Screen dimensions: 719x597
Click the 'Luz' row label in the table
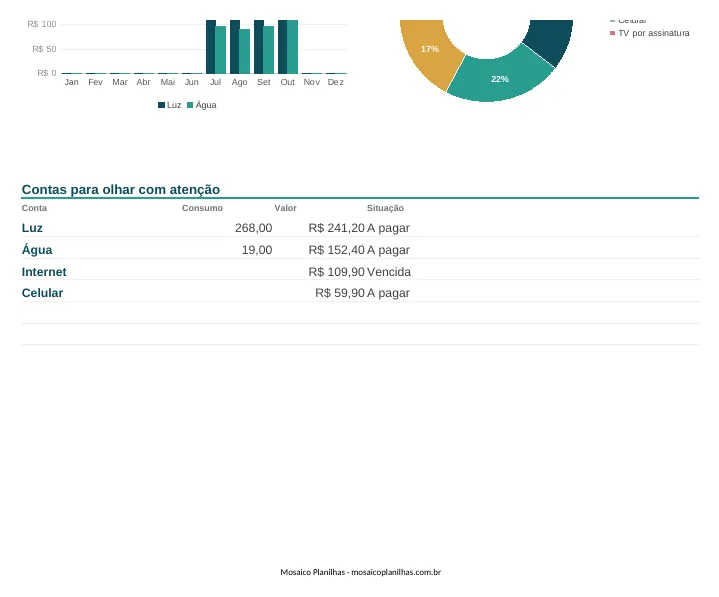click(32, 228)
